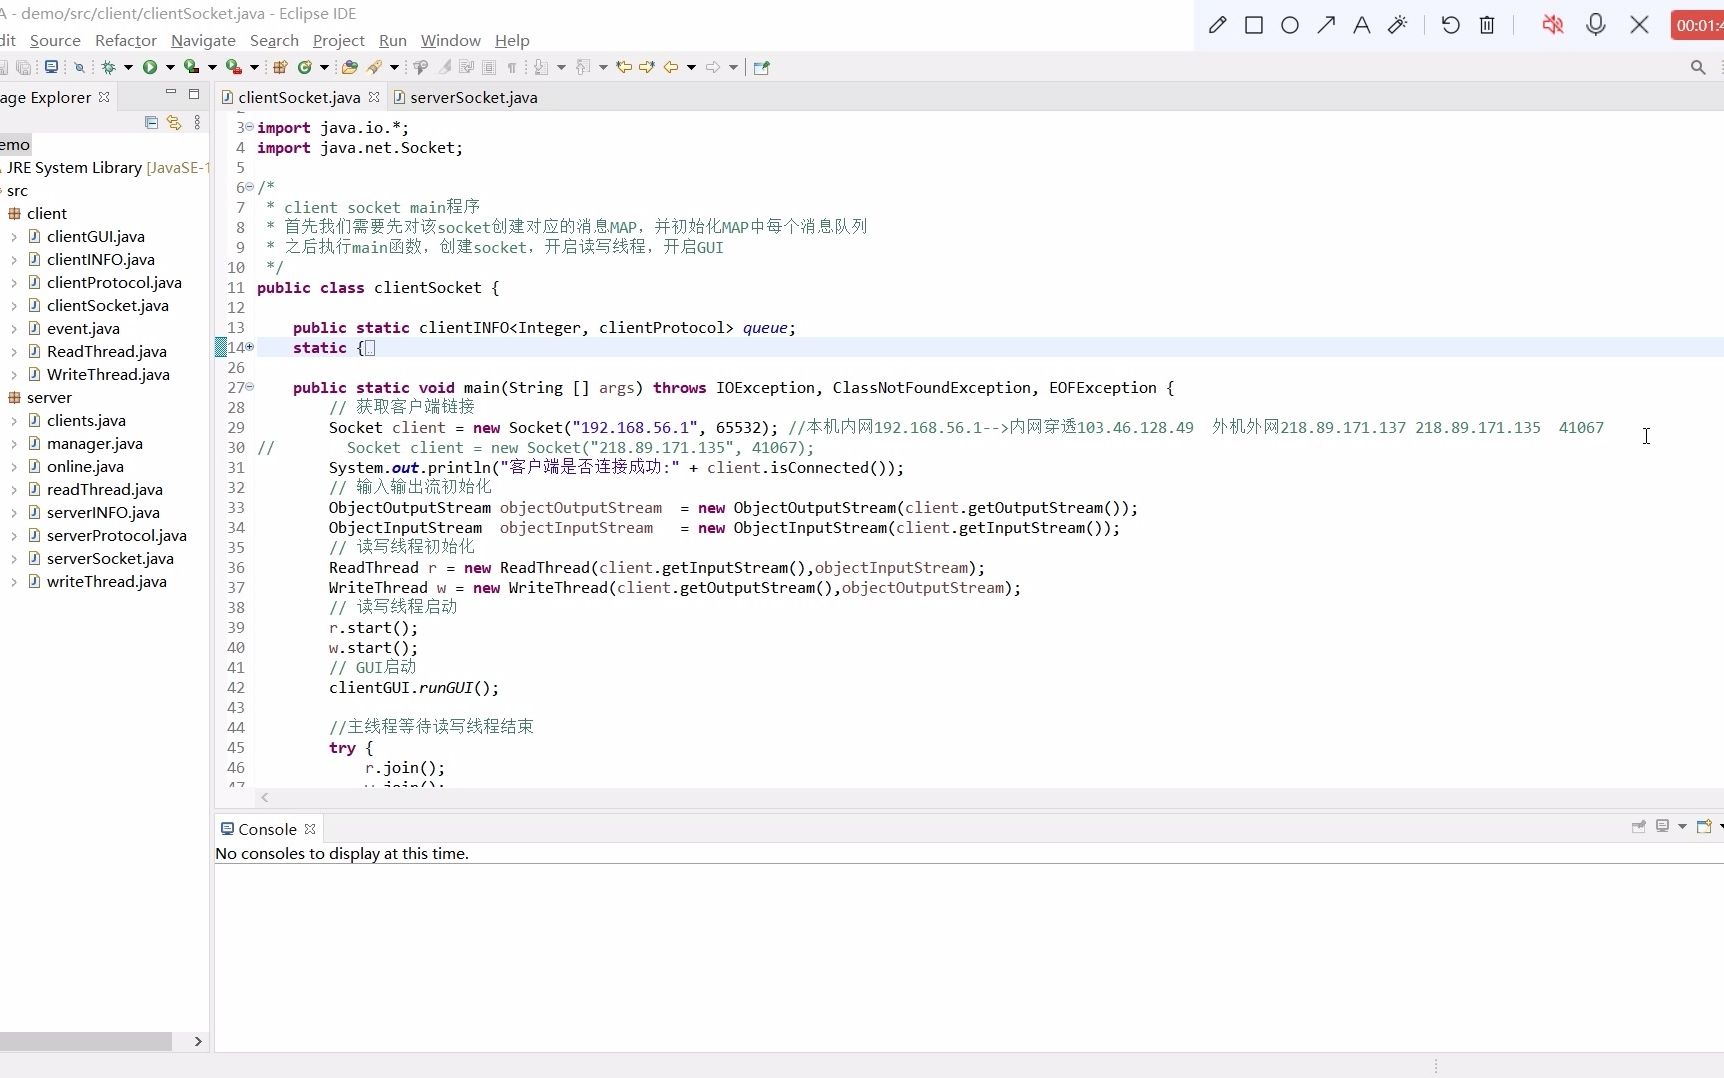Launch Coverage run from the toolbar
The image size is (1724, 1078).
191,67
